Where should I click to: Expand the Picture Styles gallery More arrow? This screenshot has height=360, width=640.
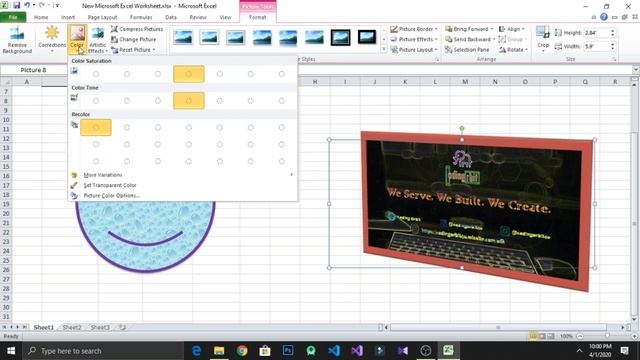(384, 49)
